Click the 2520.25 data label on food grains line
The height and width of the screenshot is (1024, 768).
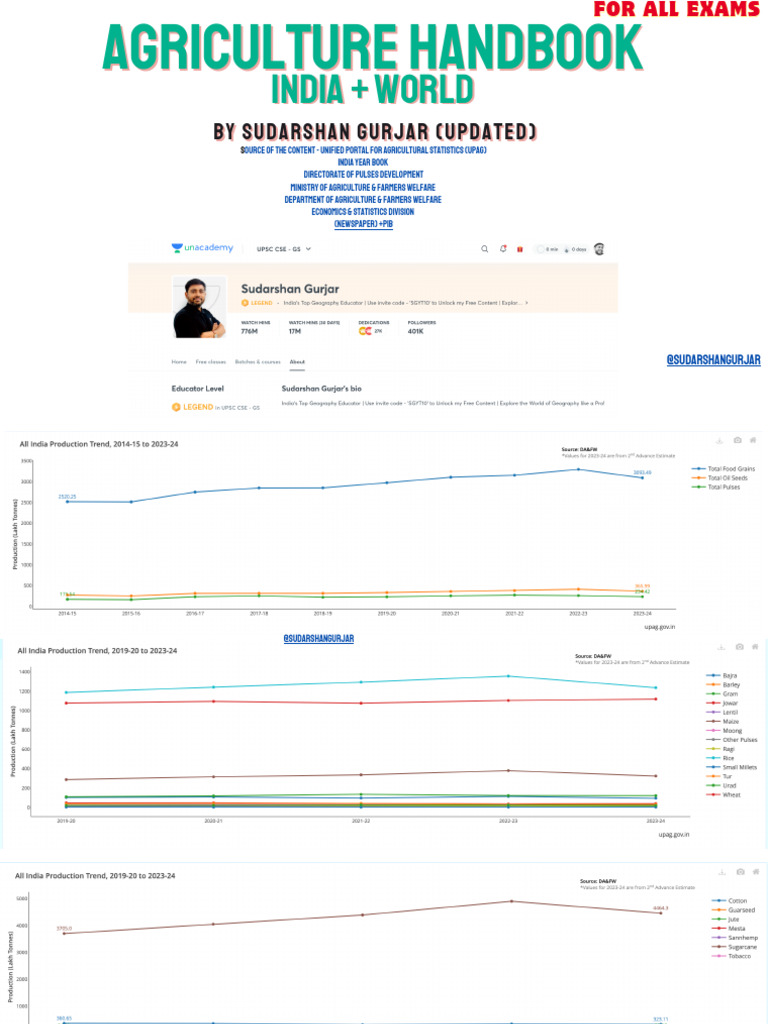tap(67, 497)
